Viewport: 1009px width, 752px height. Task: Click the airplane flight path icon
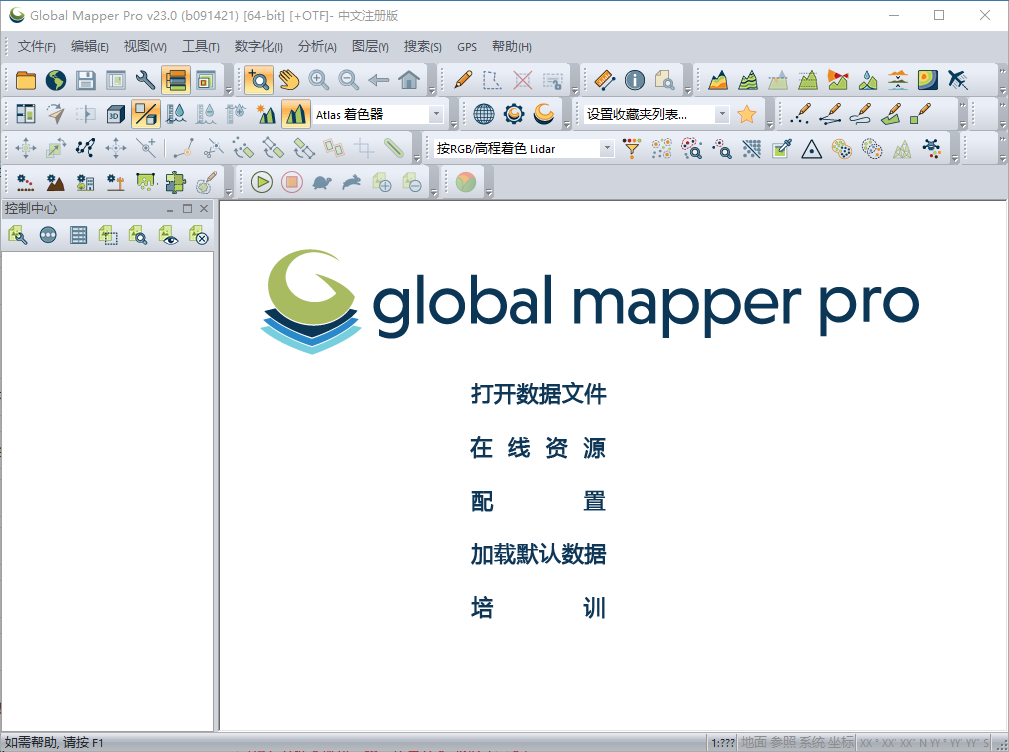click(x=958, y=80)
